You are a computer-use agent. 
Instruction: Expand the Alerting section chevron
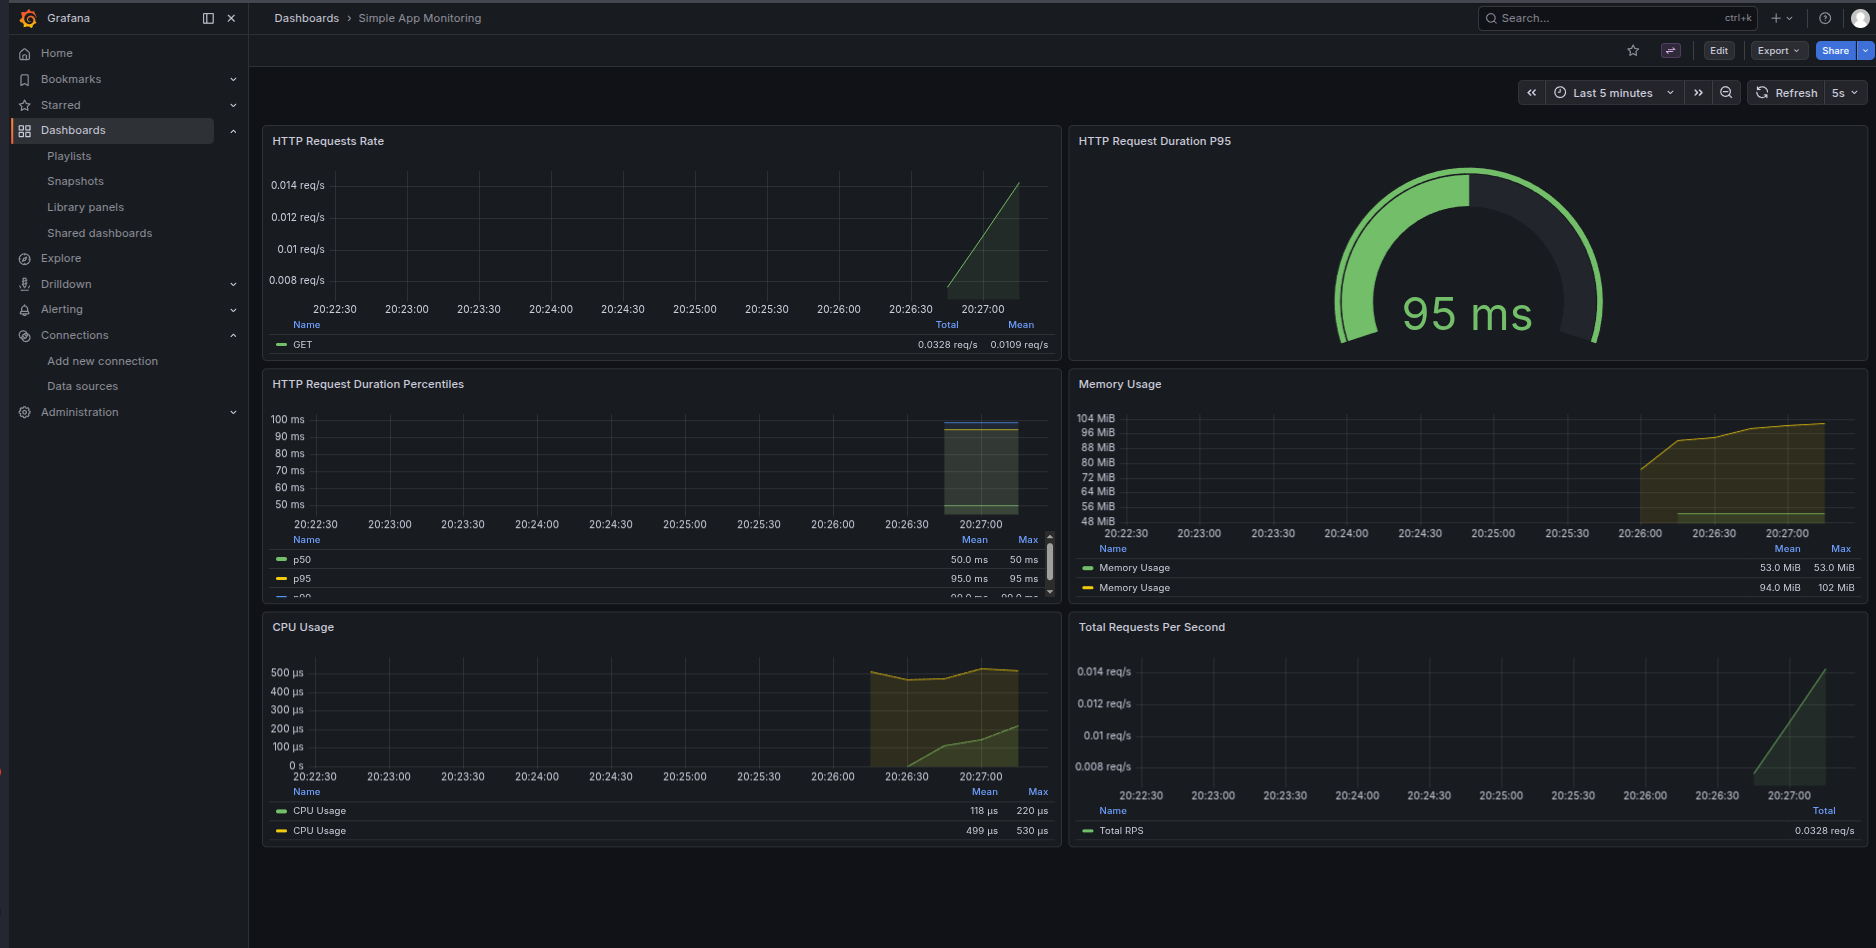tap(233, 310)
